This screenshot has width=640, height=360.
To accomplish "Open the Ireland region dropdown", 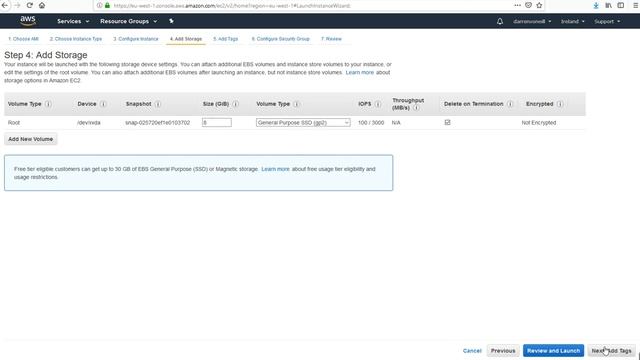I will tap(573, 21).
